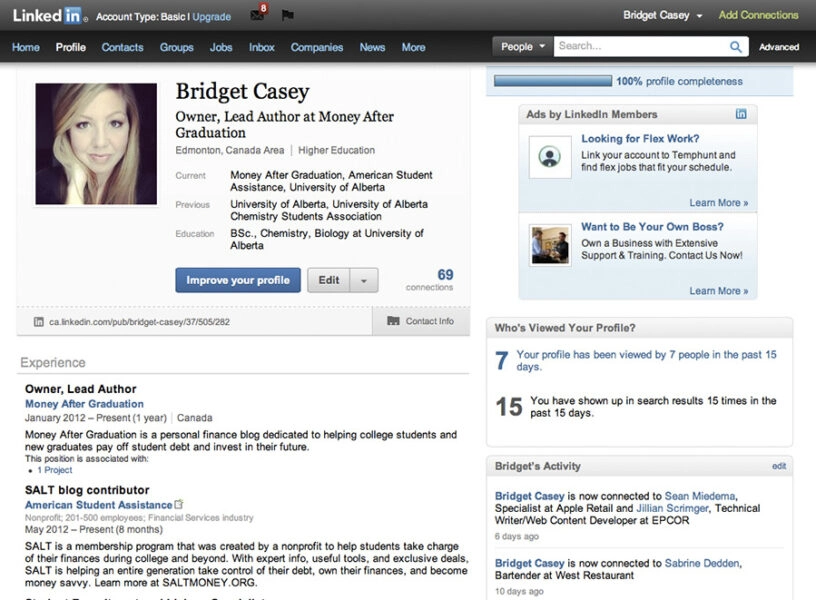Click in the Search input field

click(x=641, y=46)
